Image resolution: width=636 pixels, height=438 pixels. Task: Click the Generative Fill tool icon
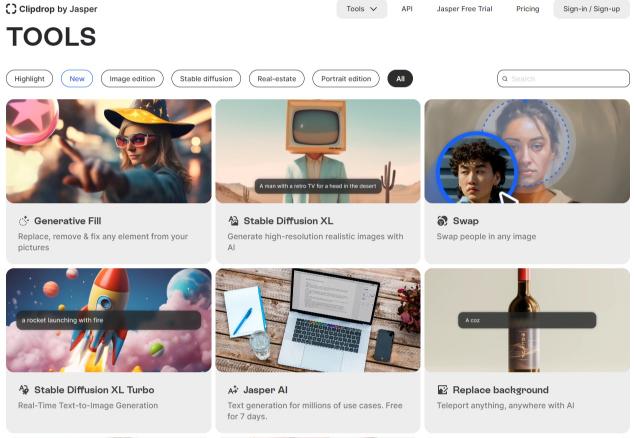point(24,220)
